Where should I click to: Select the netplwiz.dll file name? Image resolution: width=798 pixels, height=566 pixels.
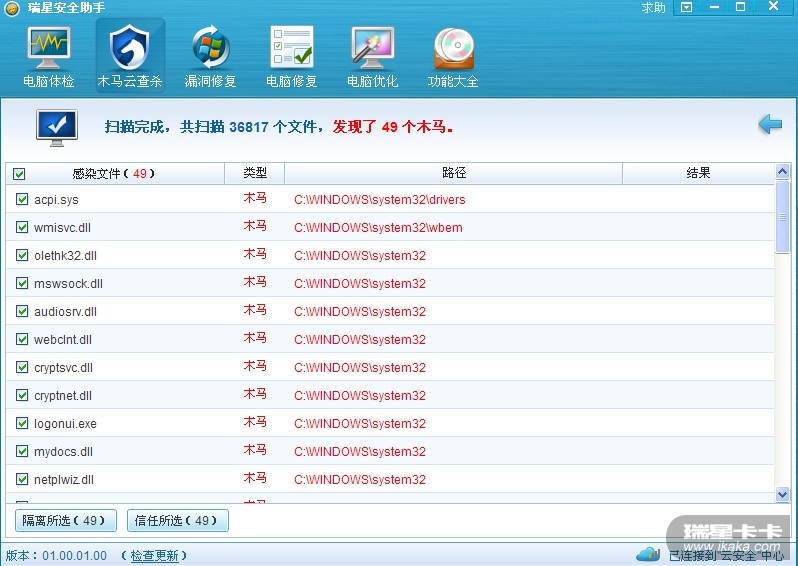tap(64, 479)
